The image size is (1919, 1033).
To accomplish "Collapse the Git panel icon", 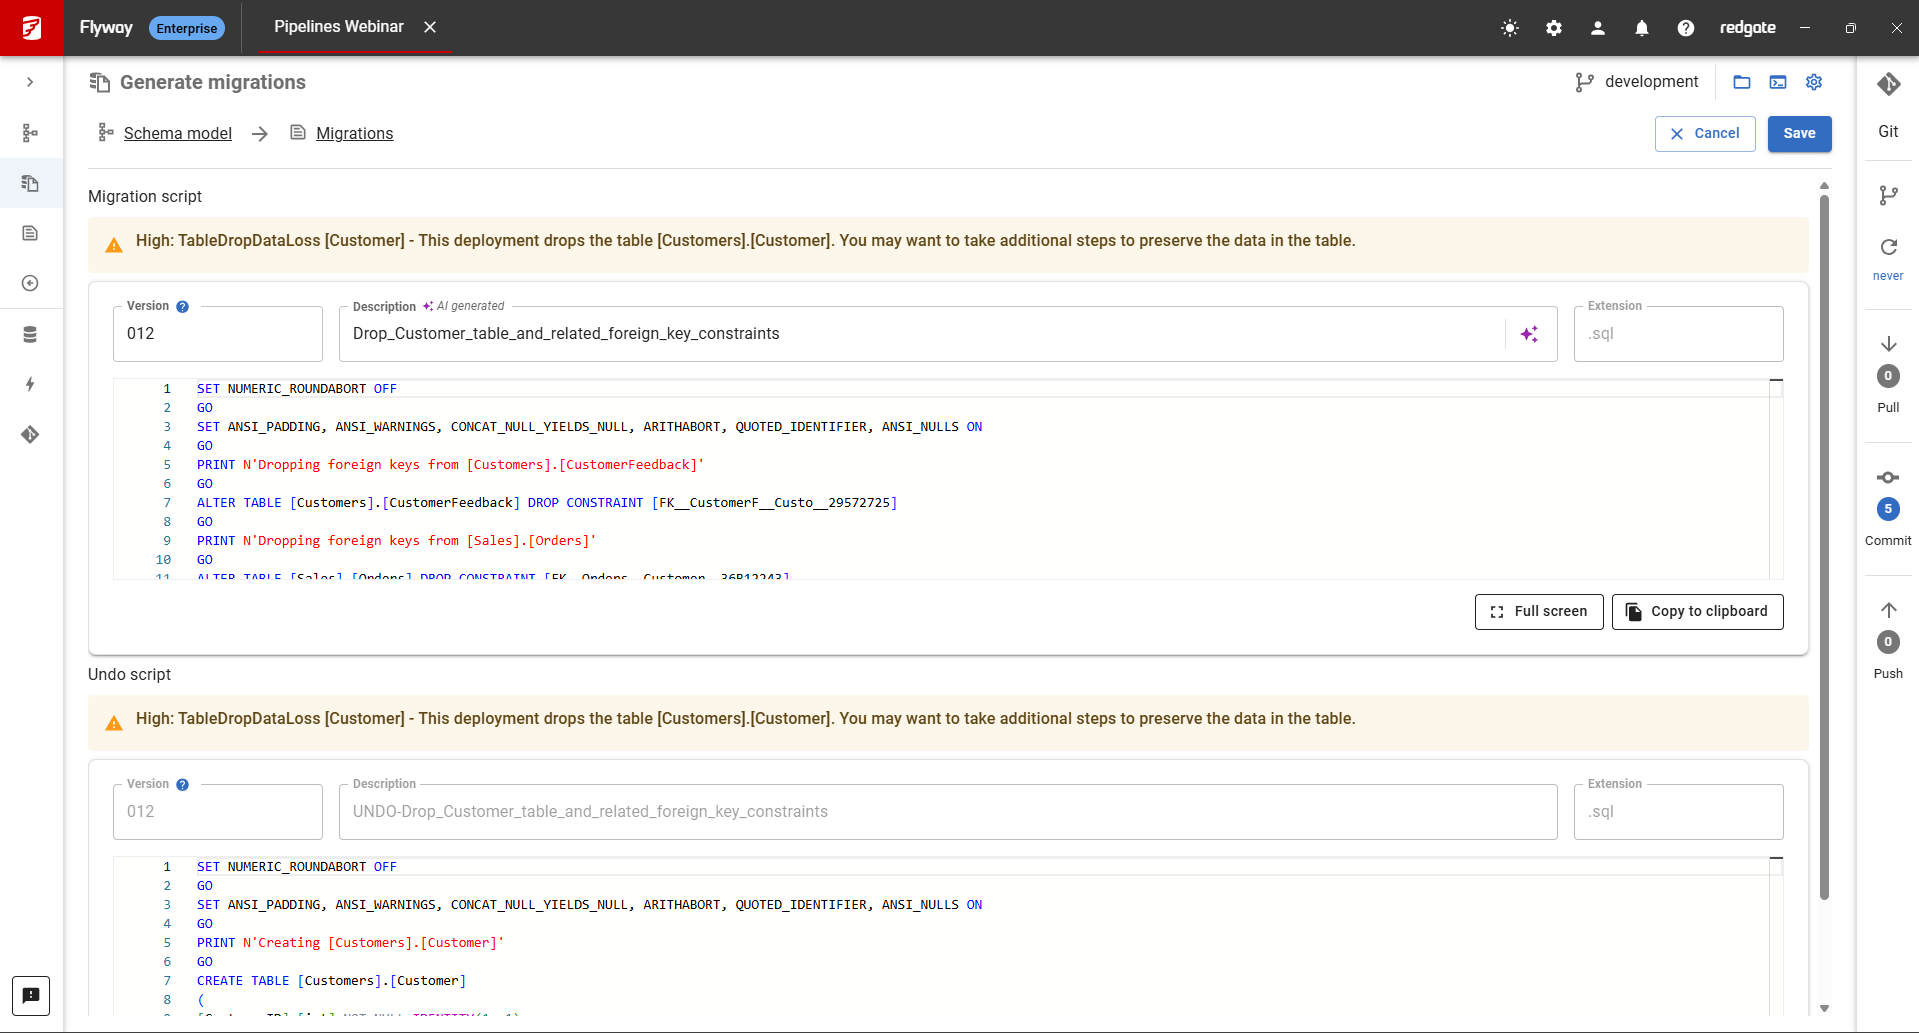I will [x=1888, y=85].
